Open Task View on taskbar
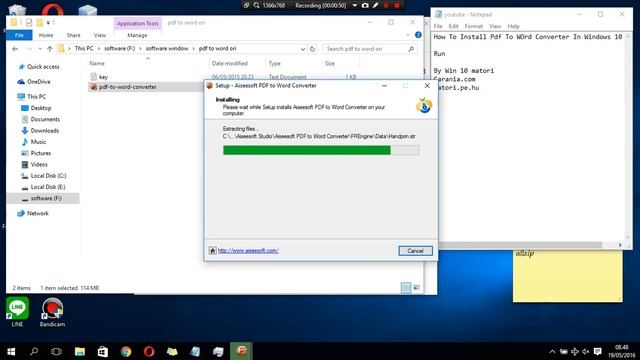 tap(56, 351)
